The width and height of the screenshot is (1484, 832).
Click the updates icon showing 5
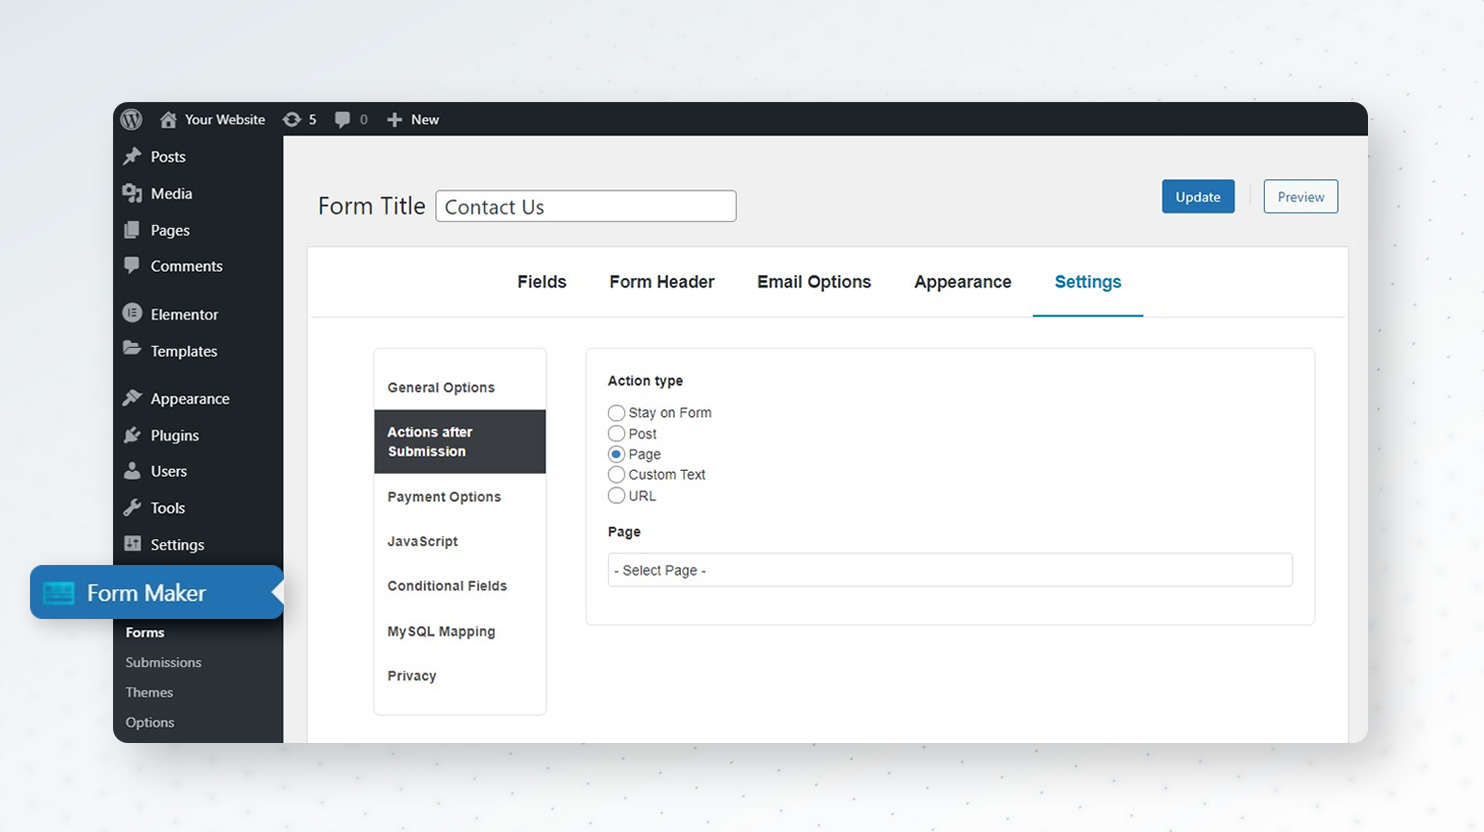291,119
